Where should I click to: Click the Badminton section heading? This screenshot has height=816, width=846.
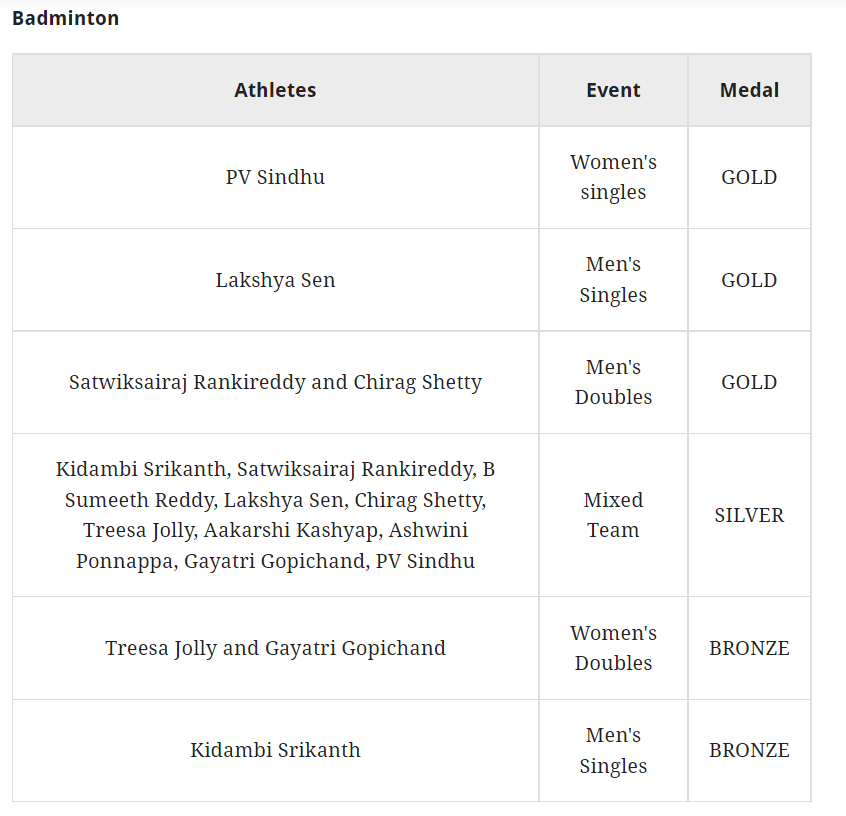[x=65, y=18]
